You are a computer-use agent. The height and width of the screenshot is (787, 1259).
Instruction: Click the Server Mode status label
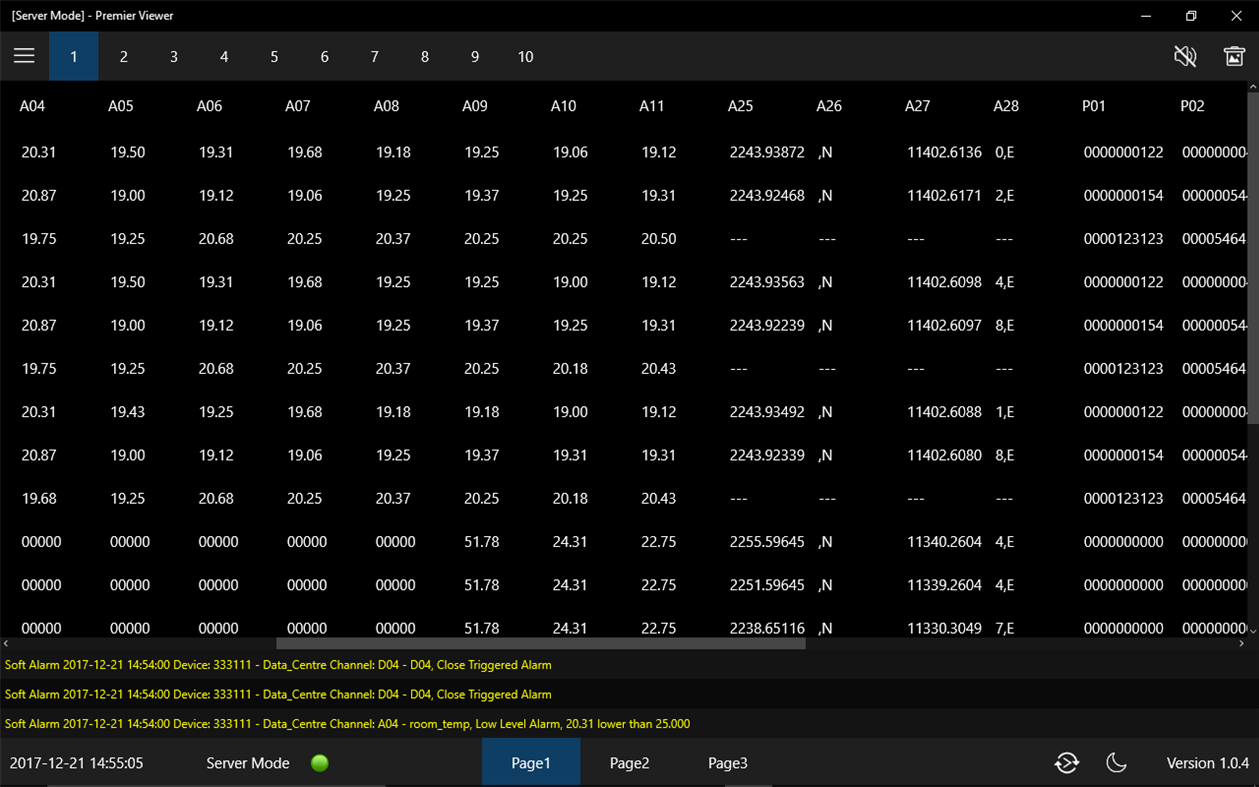pos(248,763)
